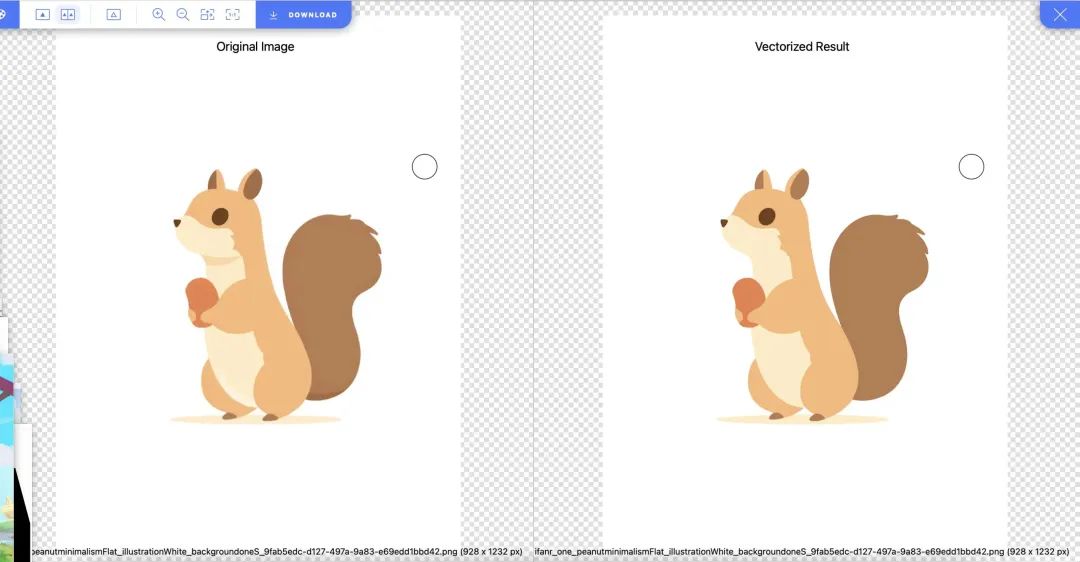Click the "Vectorized Result" heading

point(802,47)
